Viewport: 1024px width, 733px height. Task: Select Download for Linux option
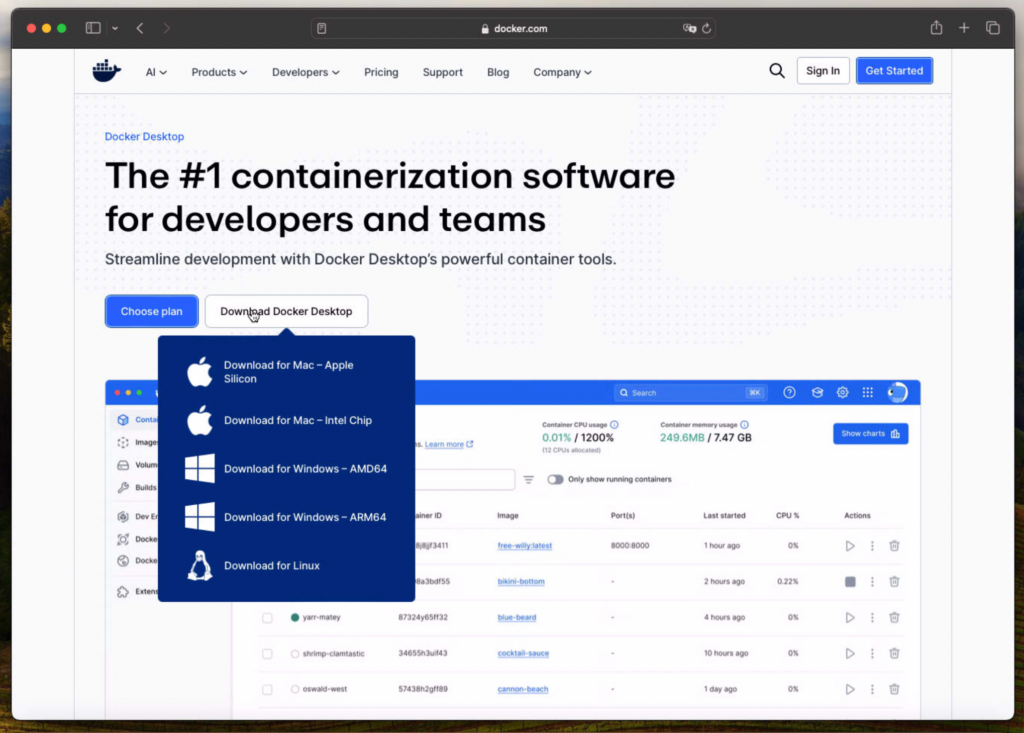pos(271,566)
